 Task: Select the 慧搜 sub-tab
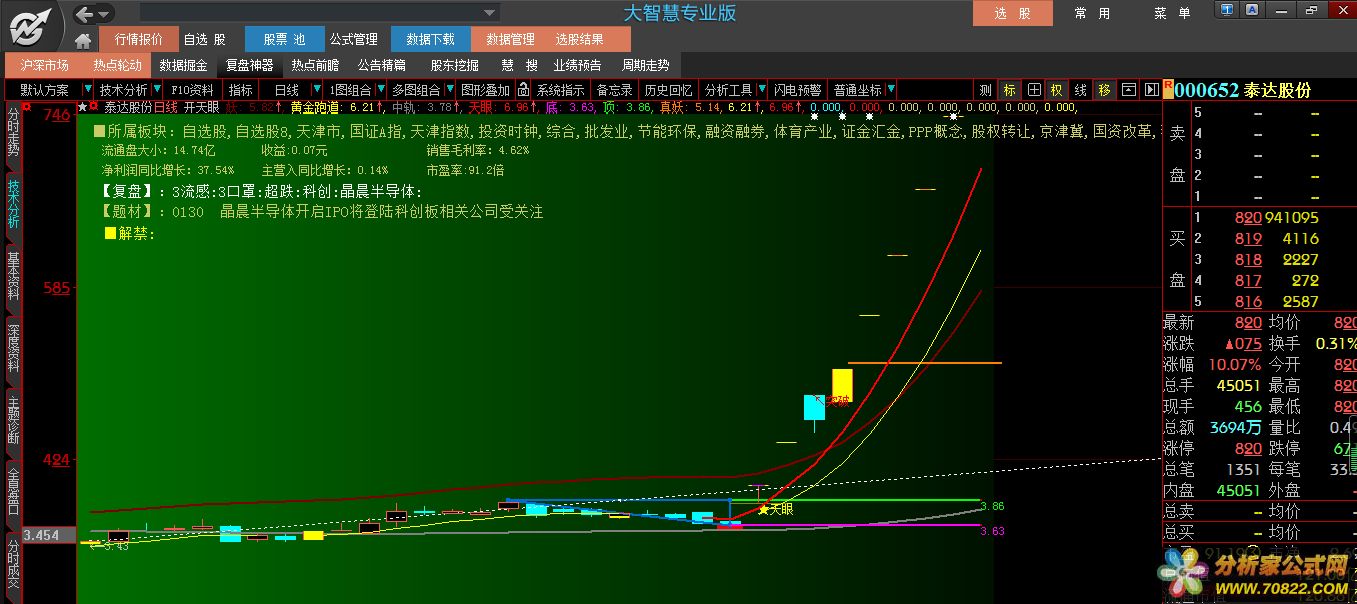coord(519,65)
